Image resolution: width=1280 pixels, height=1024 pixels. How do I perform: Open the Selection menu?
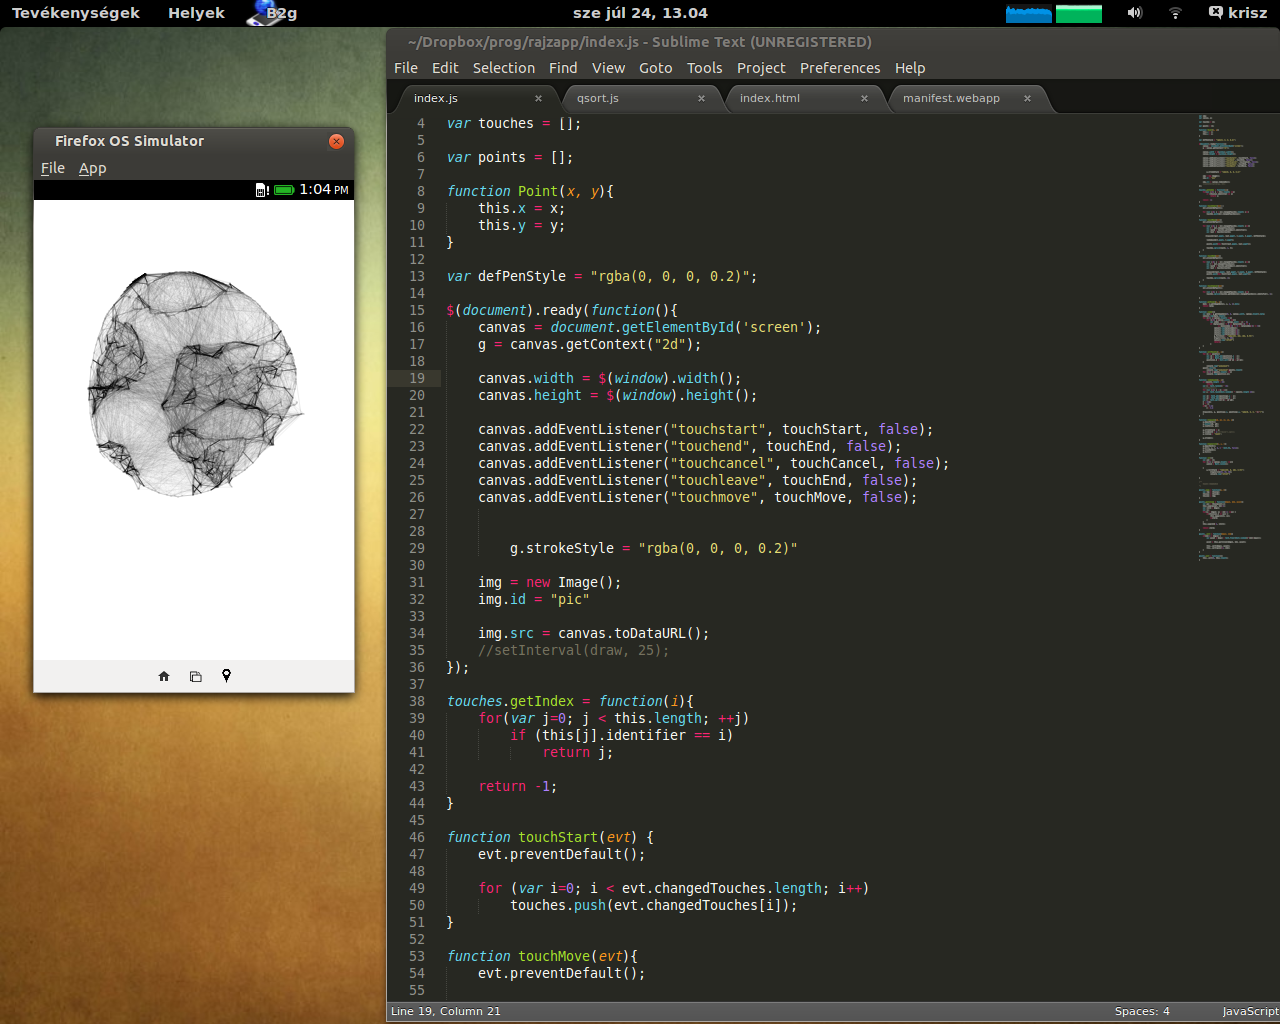point(504,68)
